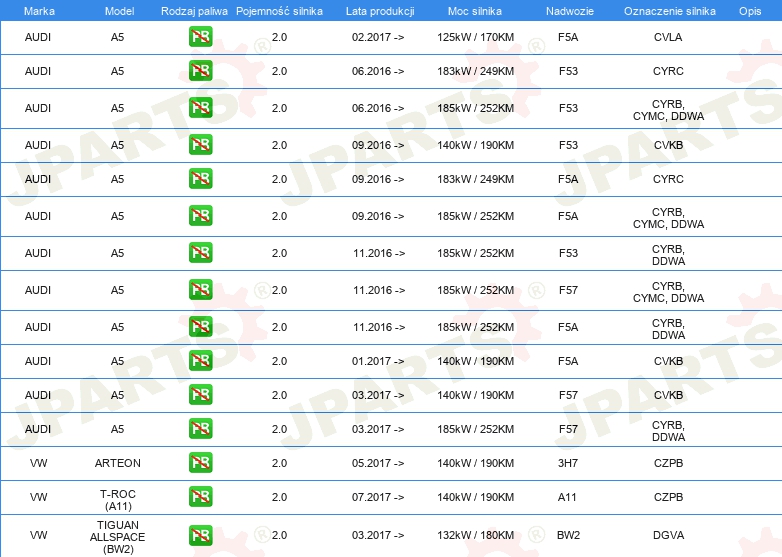
Task: Click the A11 body code in Nadwozie column
Action: (567, 497)
